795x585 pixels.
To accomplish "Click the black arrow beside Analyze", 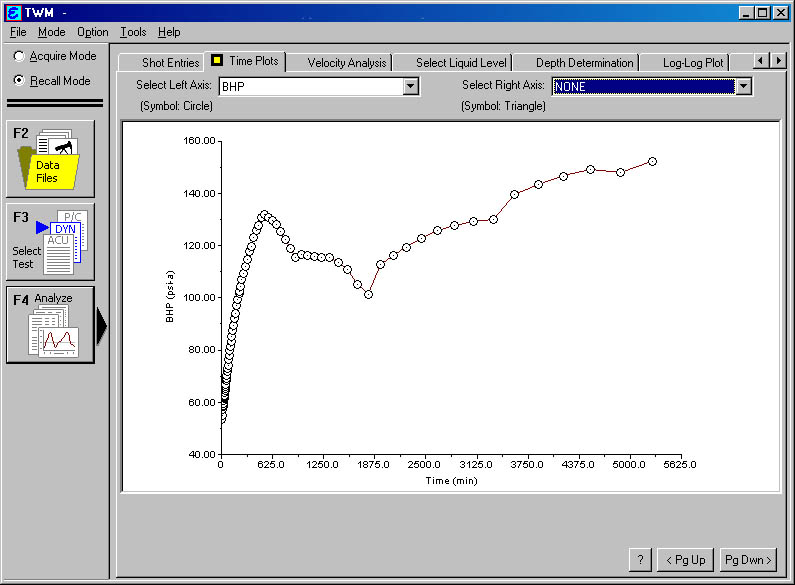I will click(x=102, y=325).
